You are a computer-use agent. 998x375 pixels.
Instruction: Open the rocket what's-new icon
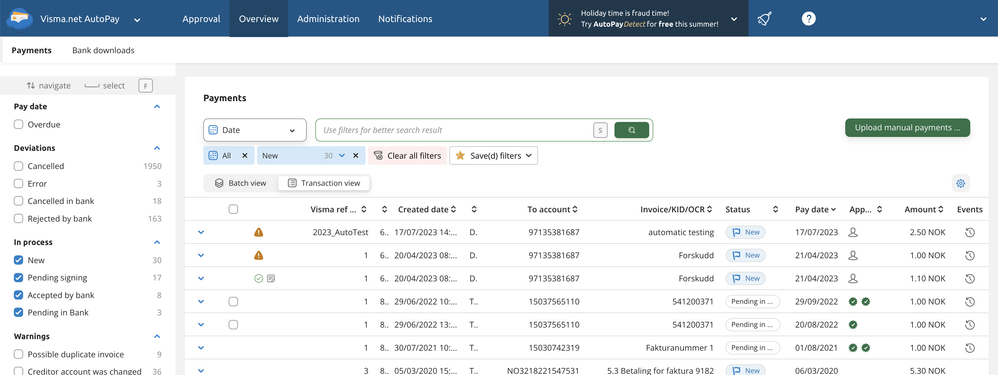[764, 19]
